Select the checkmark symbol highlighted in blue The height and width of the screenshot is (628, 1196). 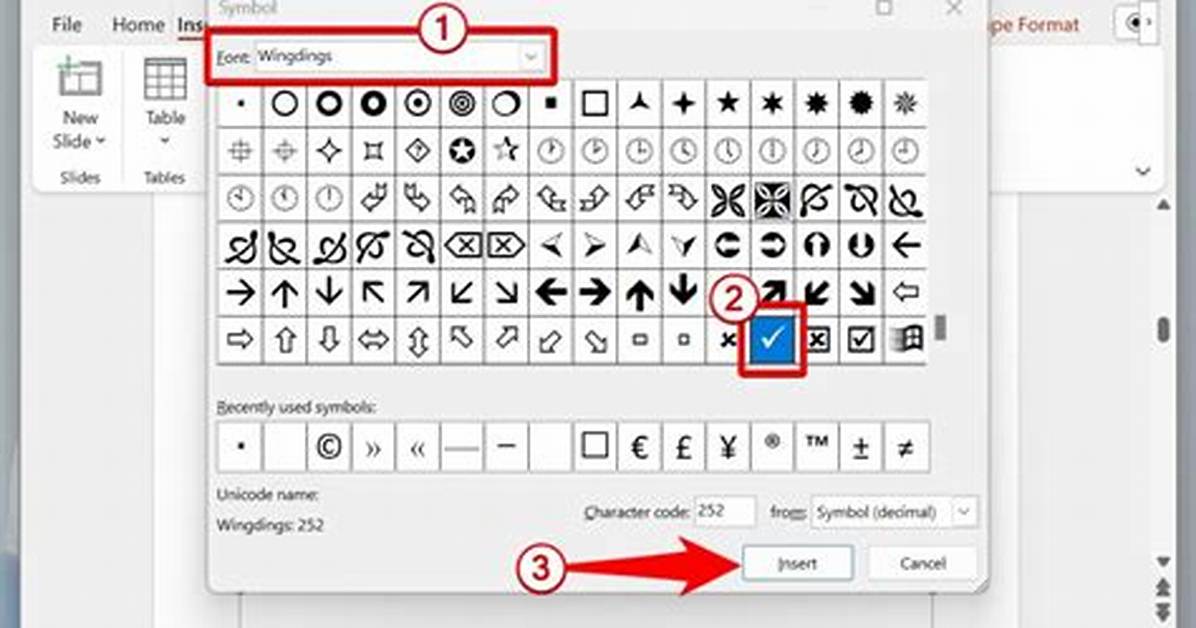pyautogui.click(x=772, y=340)
